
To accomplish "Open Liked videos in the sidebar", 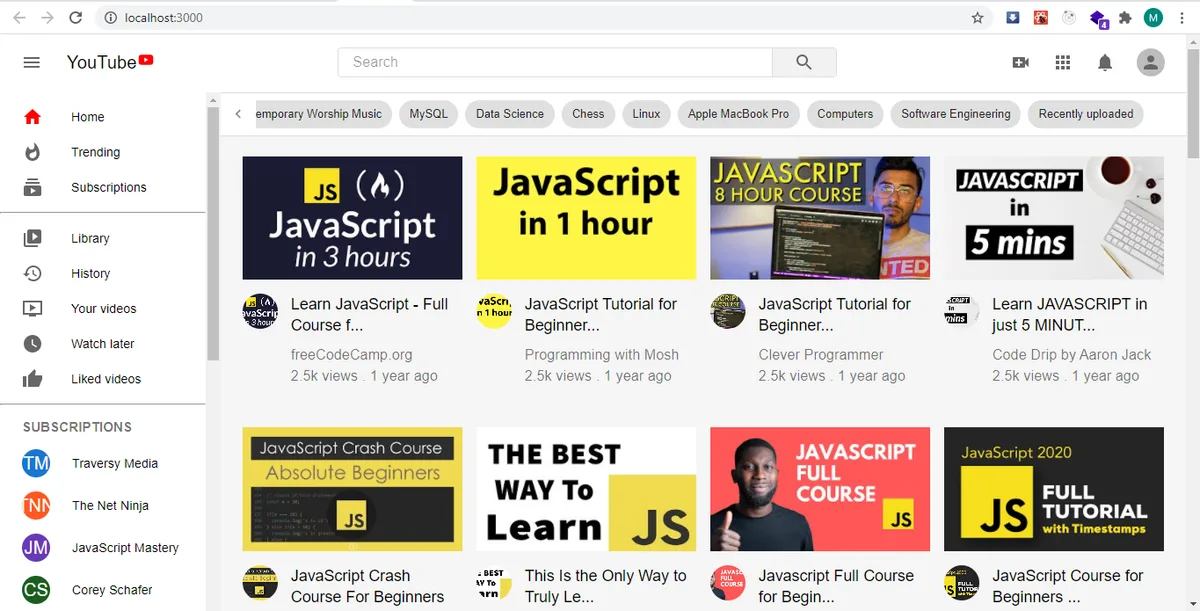I will pyautogui.click(x=106, y=378).
